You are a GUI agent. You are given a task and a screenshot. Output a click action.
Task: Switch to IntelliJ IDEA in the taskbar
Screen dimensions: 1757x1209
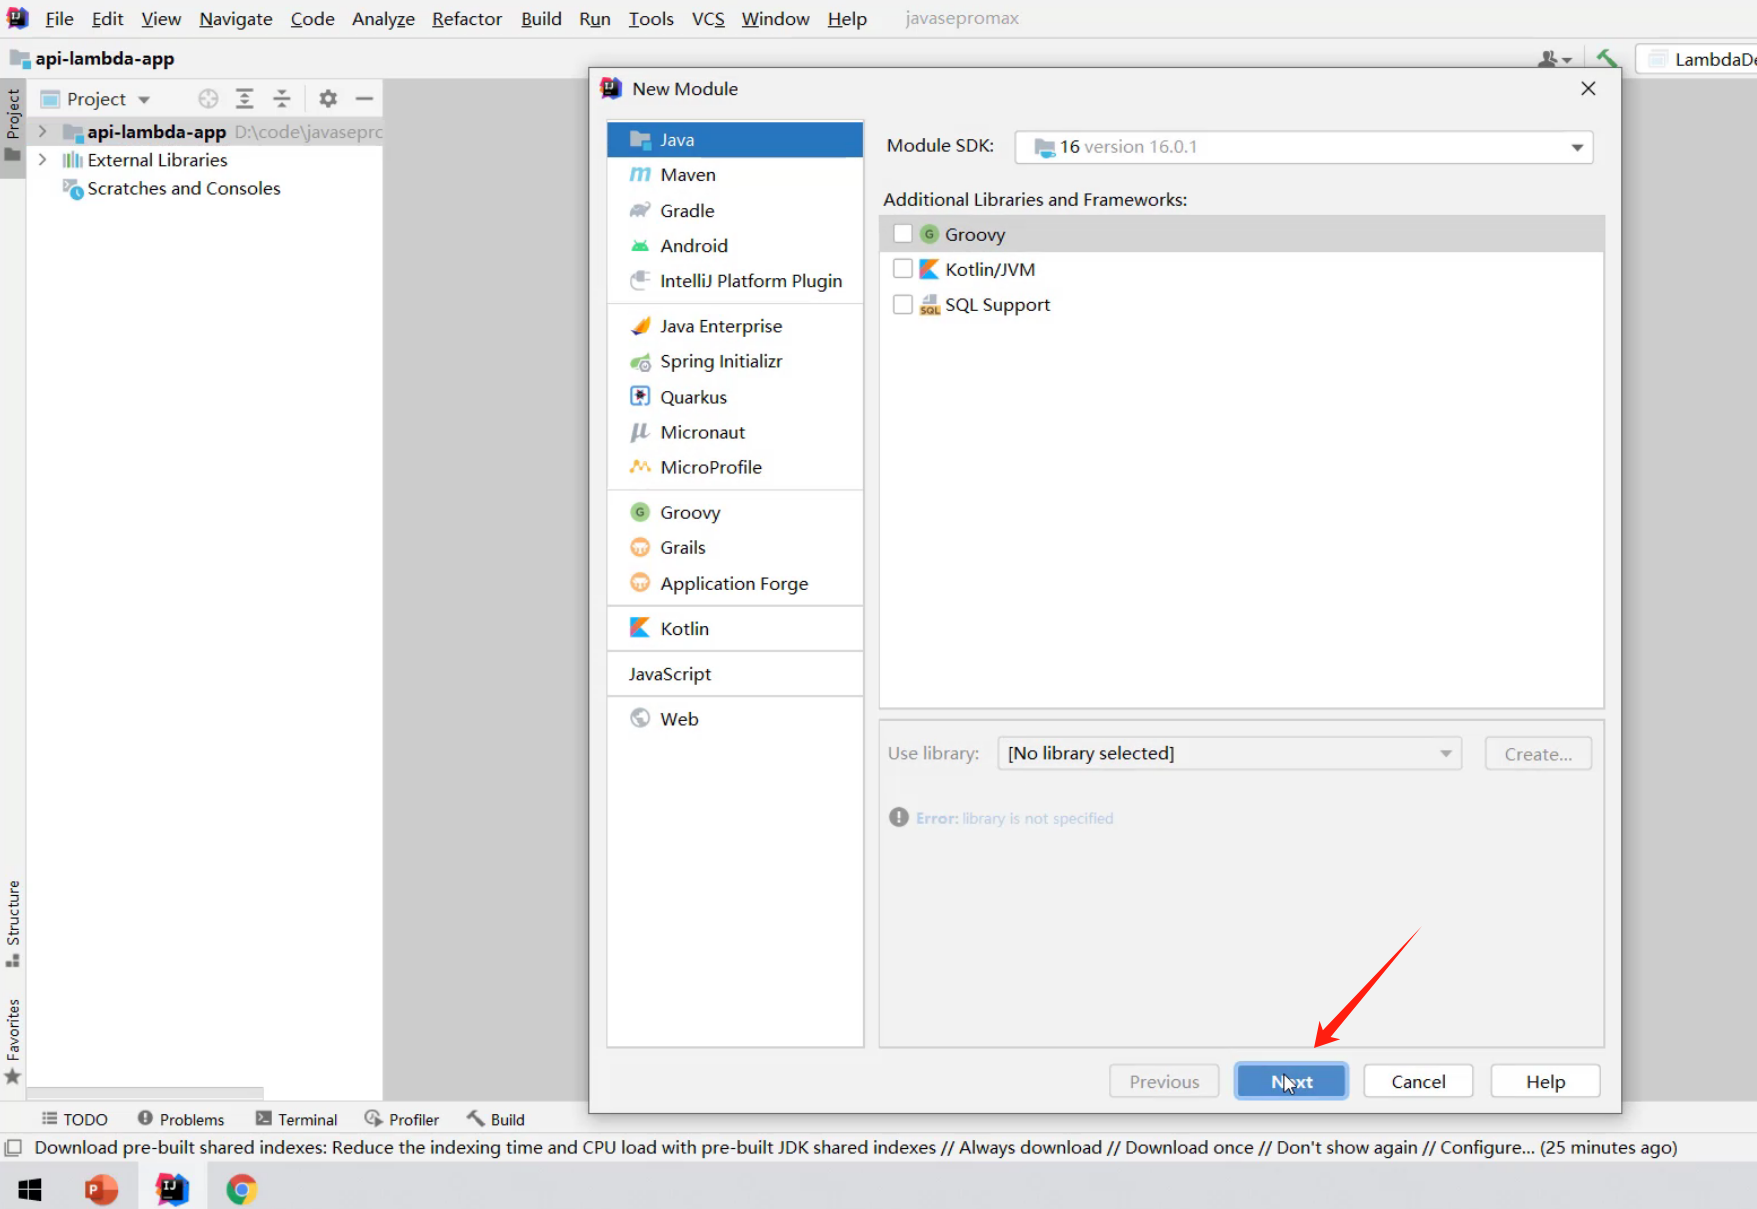tap(172, 1189)
